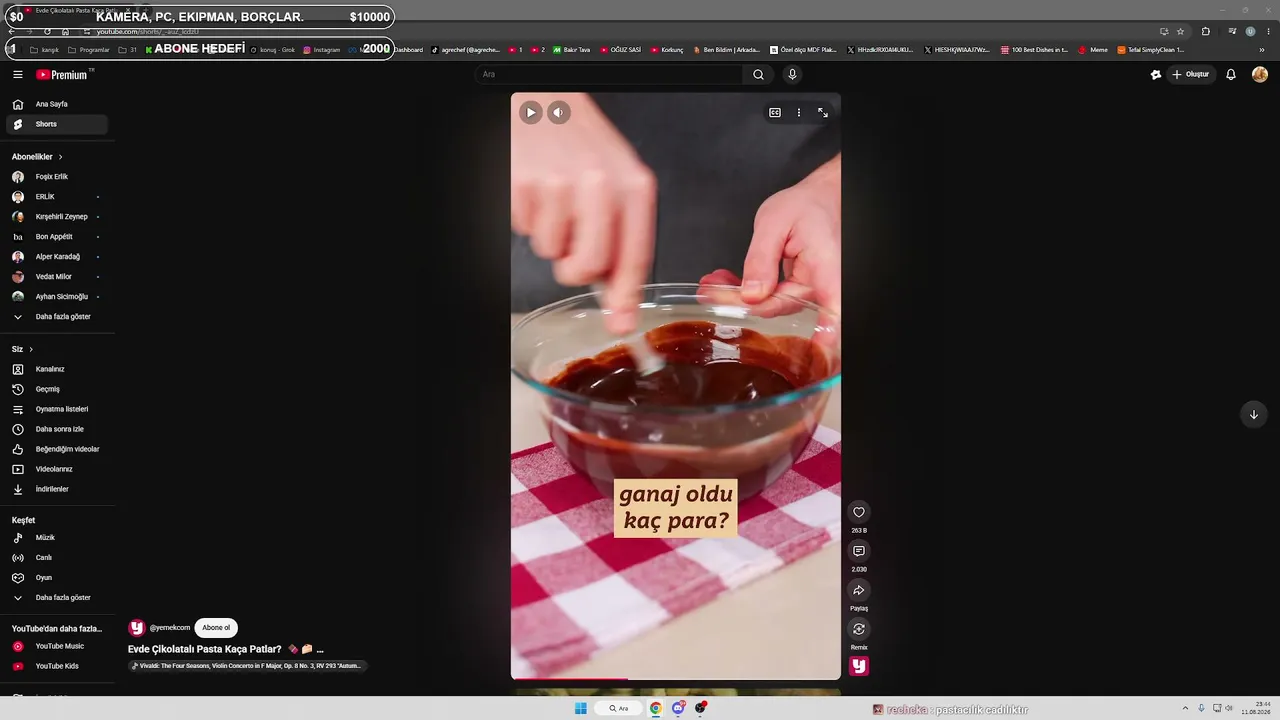Show more bookmarks with double chevron
The image size is (1280, 720).
(1262, 49)
